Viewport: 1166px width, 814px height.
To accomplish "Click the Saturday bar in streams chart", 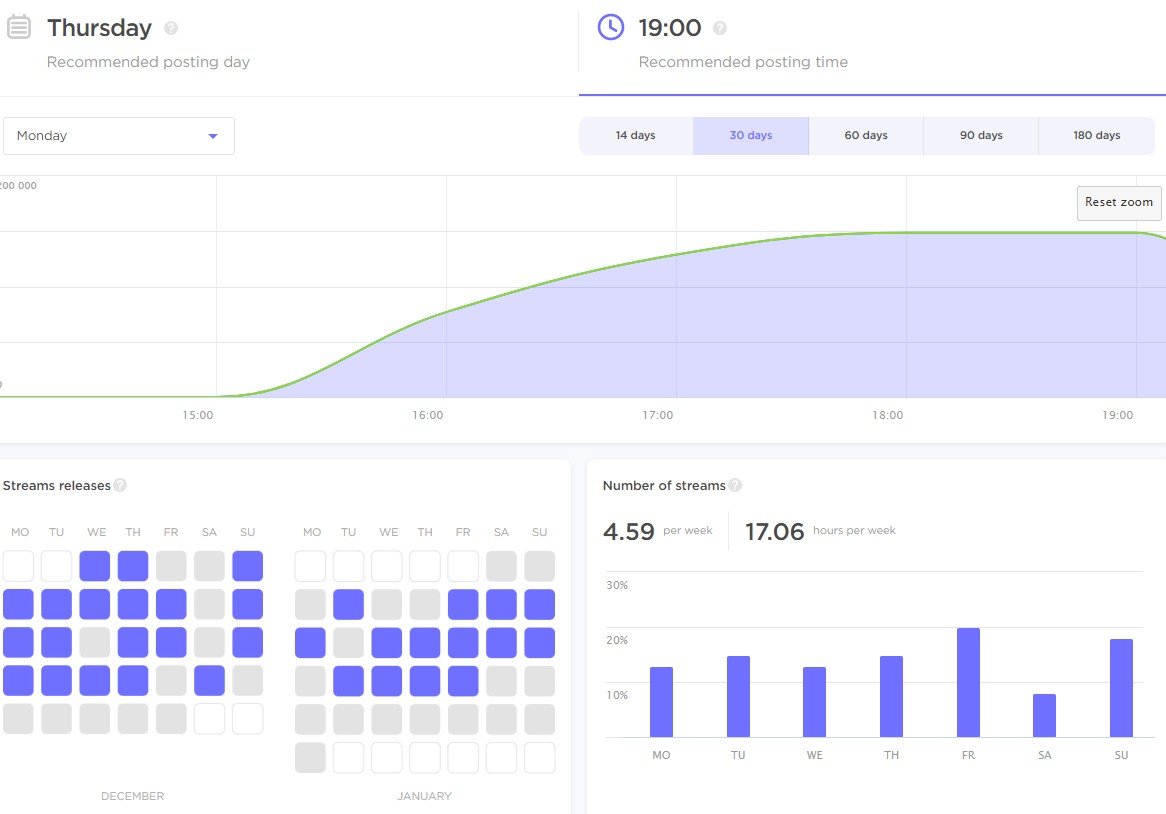I will pyautogui.click(x=1044, y=715).
